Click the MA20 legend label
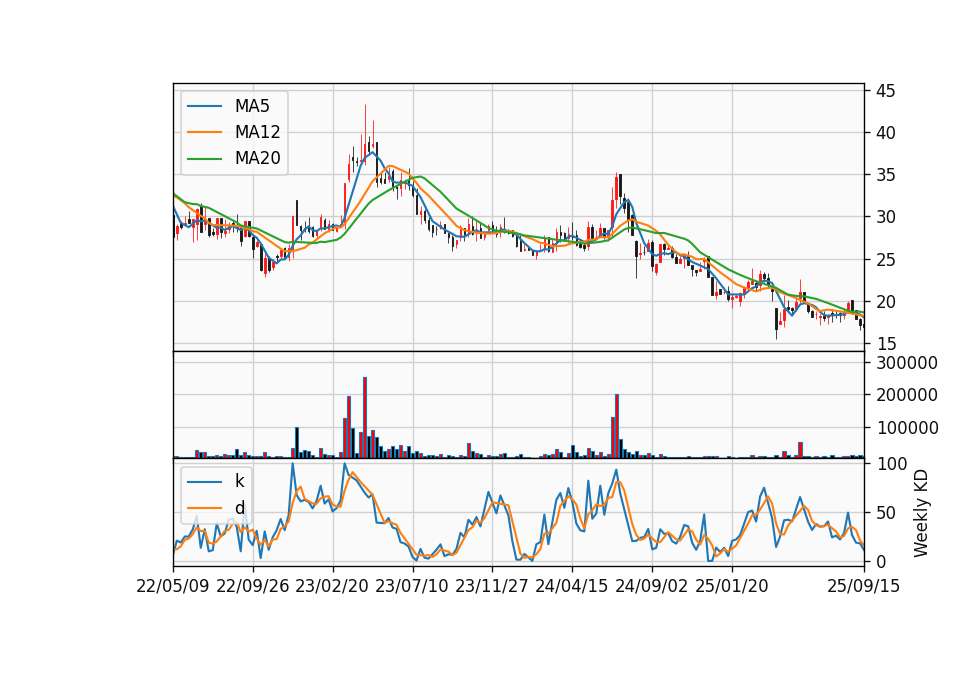 257,158
